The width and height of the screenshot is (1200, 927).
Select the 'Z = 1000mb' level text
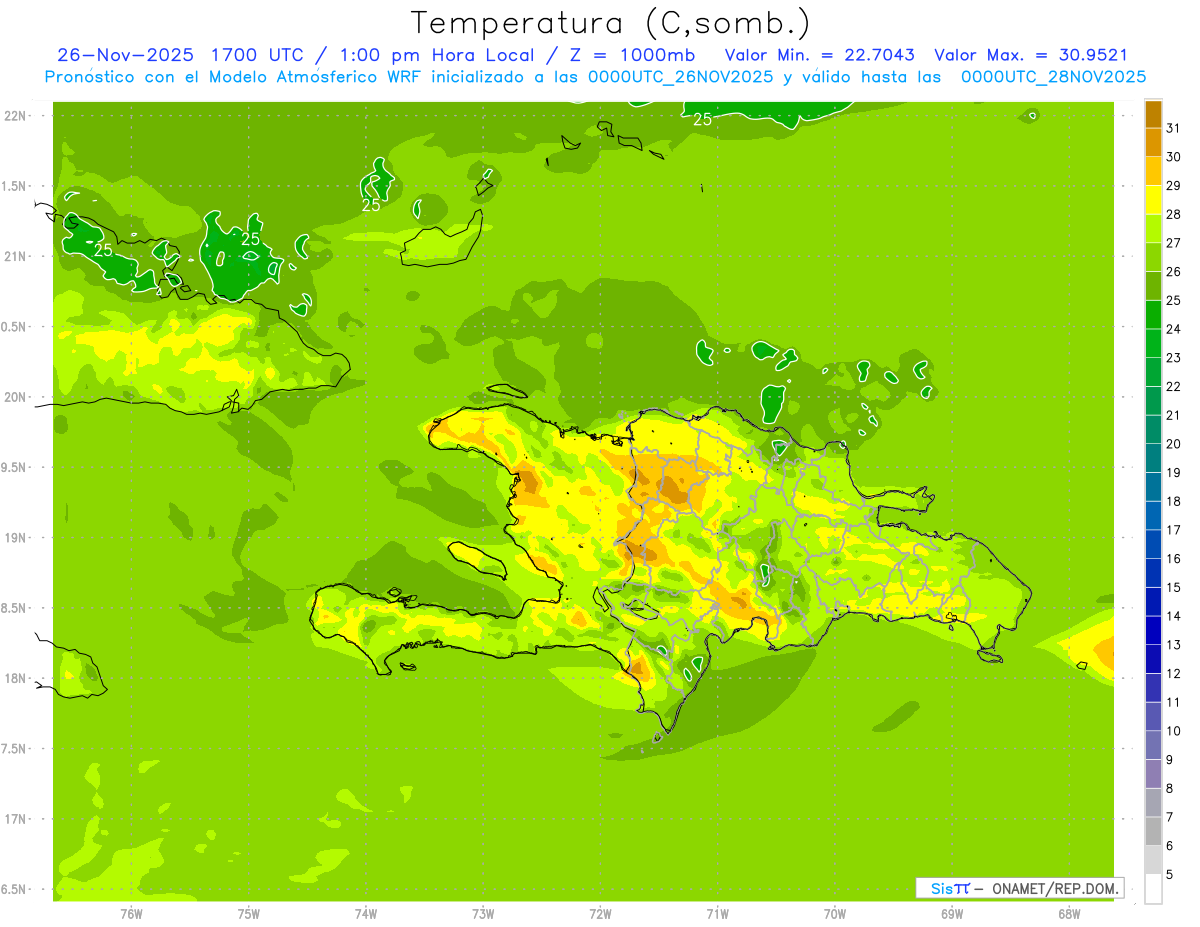click(632, 55)
